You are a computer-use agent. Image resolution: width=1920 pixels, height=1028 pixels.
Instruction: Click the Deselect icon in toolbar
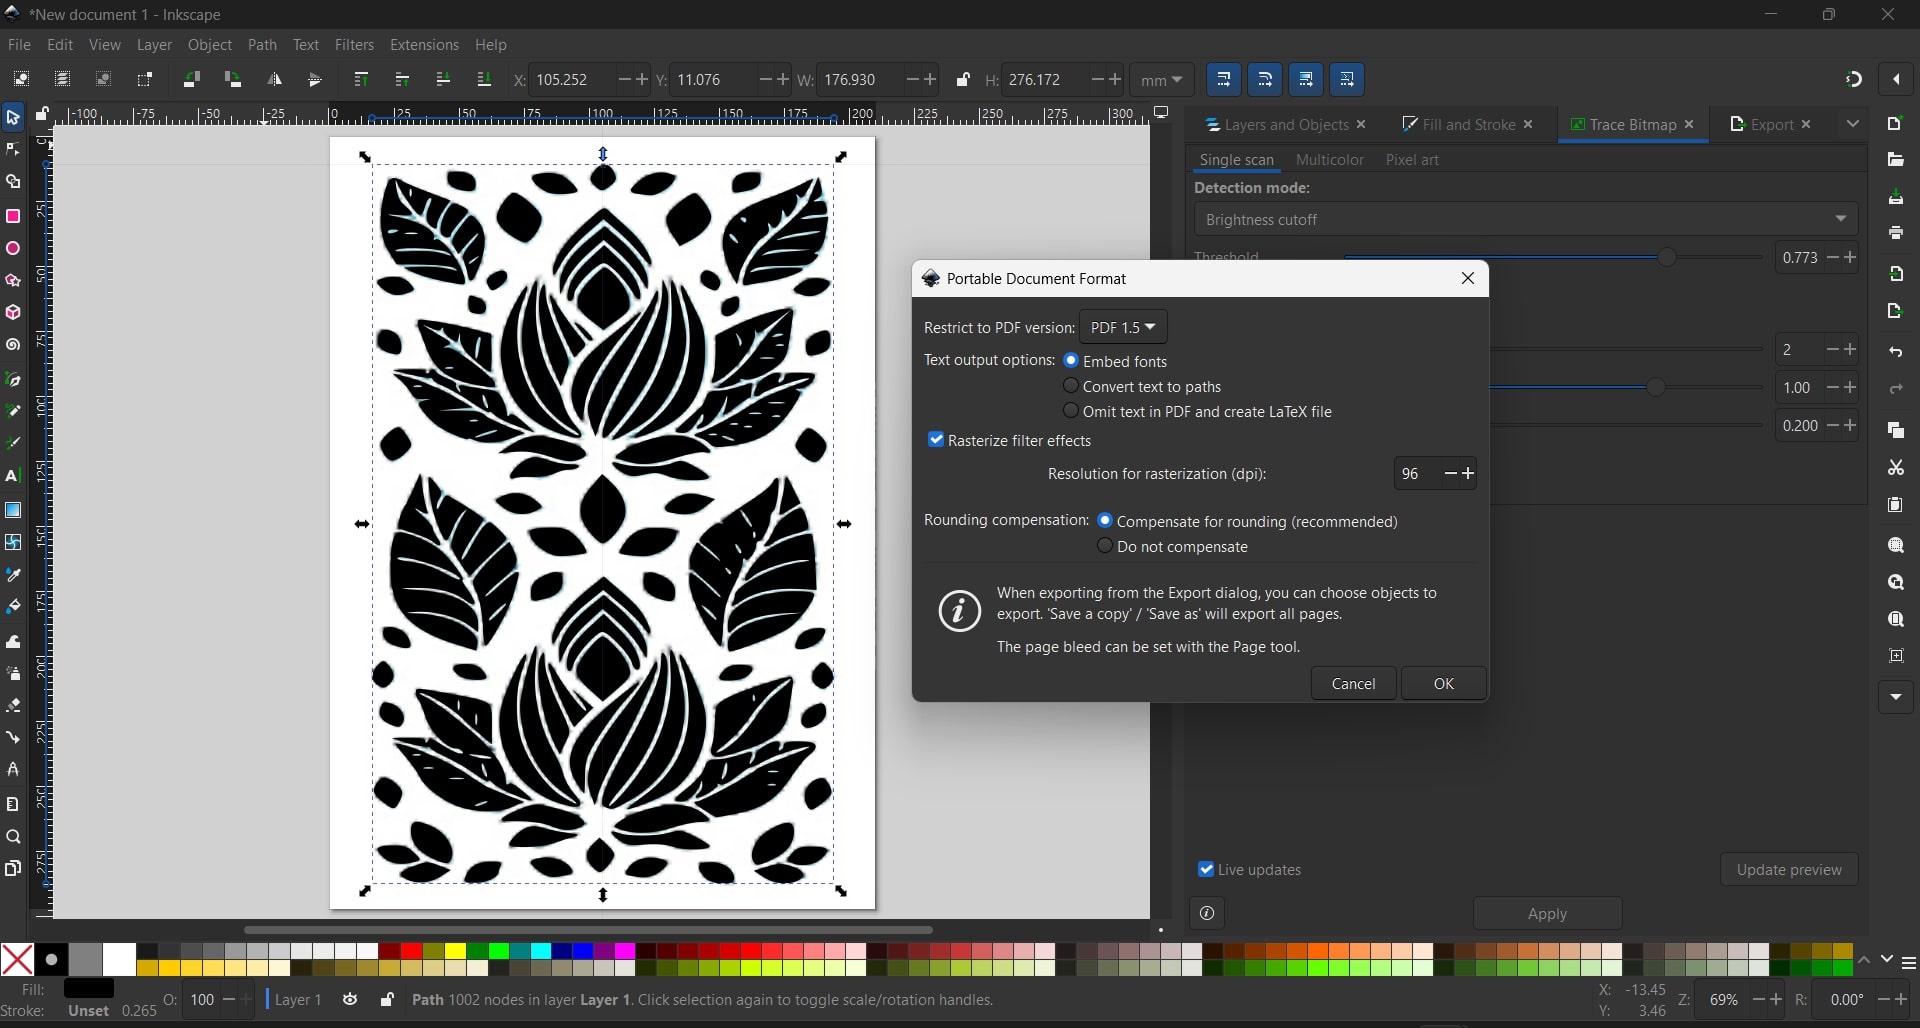(x=103, y=80)
